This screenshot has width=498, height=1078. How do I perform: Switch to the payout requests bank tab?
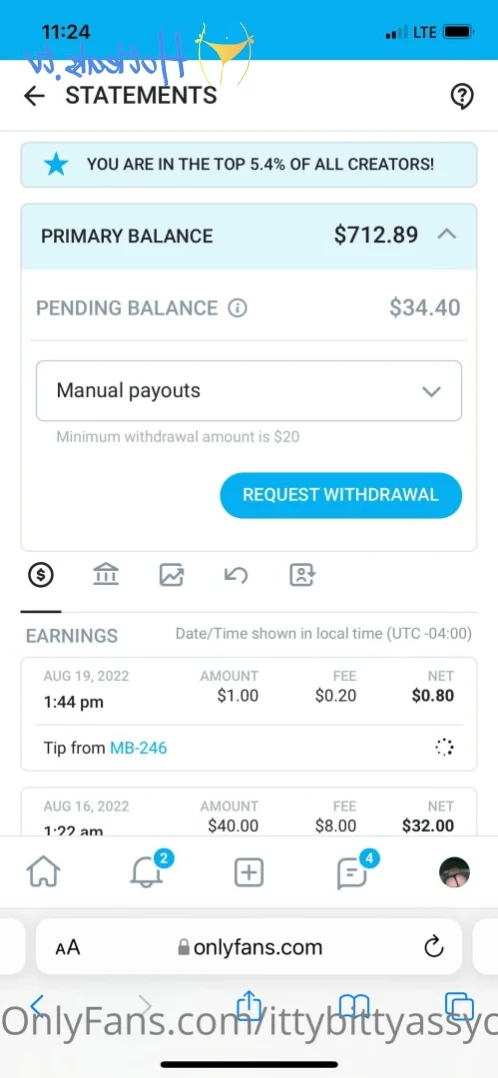105,575
